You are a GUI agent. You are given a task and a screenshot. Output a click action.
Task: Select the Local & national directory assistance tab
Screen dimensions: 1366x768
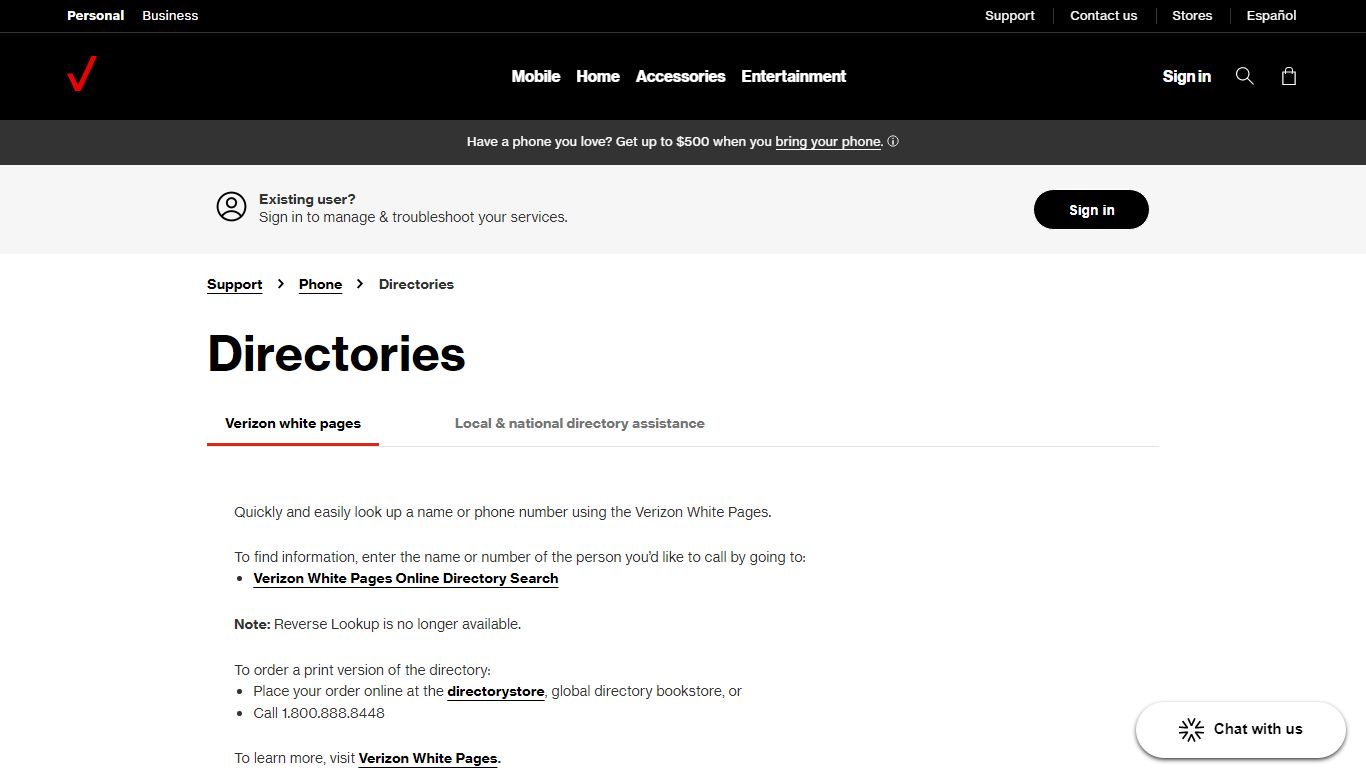(580, 424)
